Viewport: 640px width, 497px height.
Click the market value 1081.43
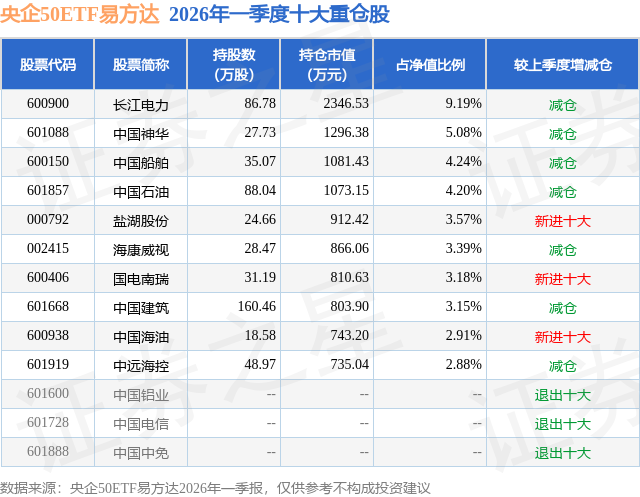346,162
